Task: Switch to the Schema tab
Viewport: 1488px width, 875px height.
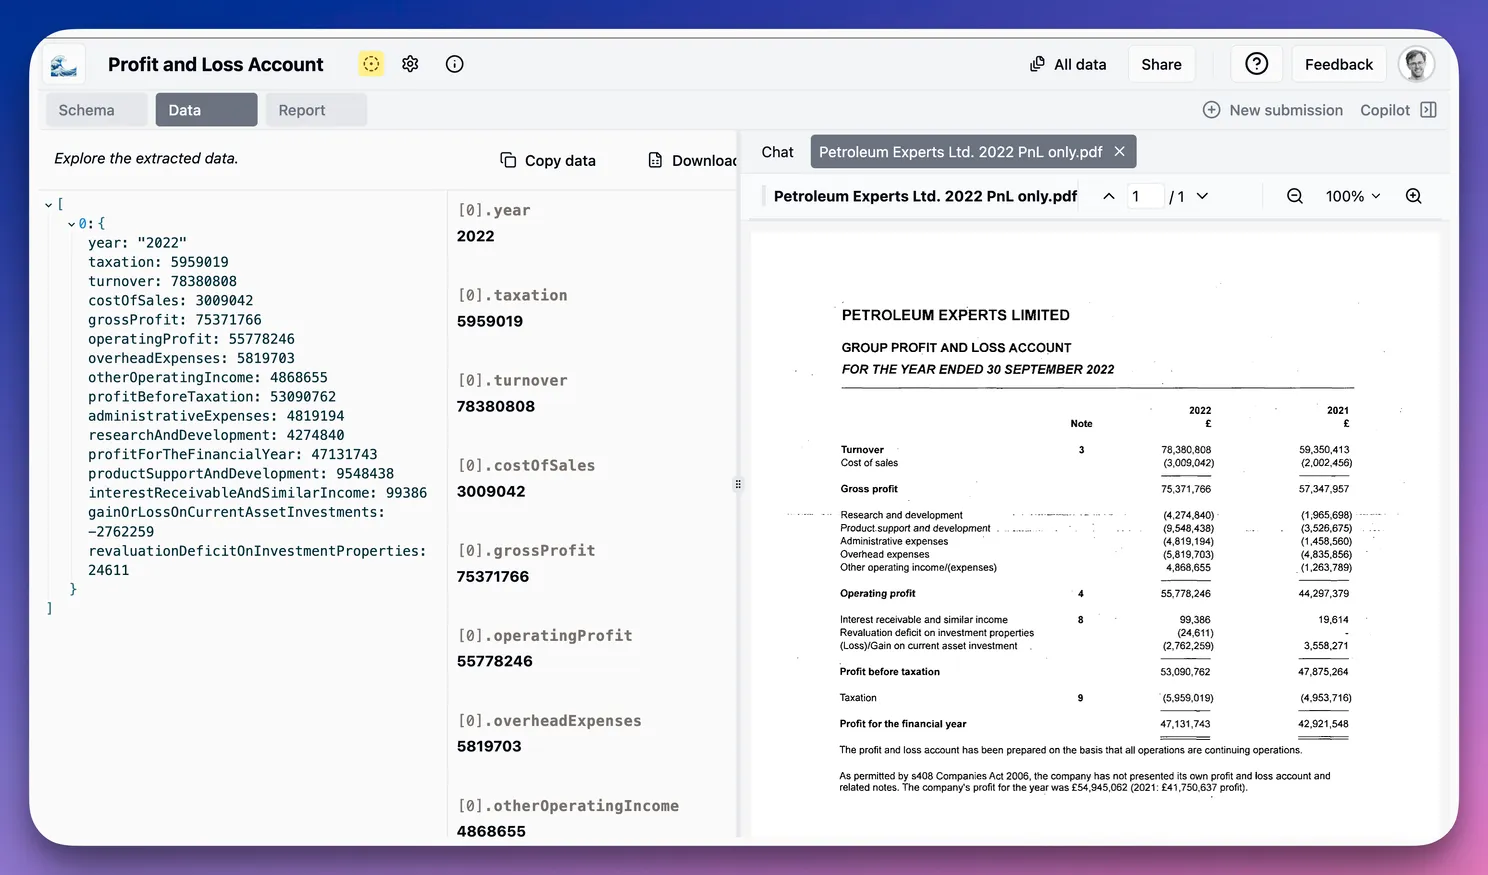Action: click(x=87, y=110)
